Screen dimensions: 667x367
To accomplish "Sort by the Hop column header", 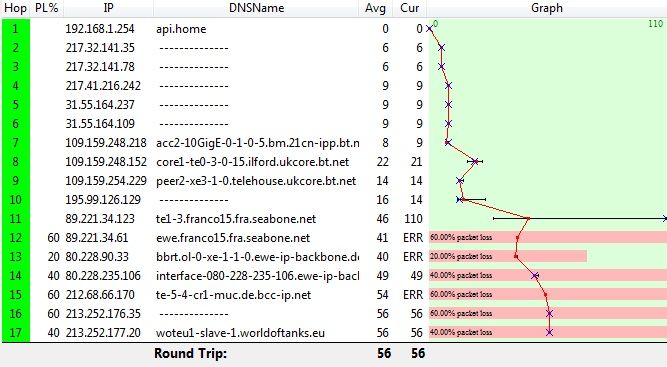I will click(15, 8).
